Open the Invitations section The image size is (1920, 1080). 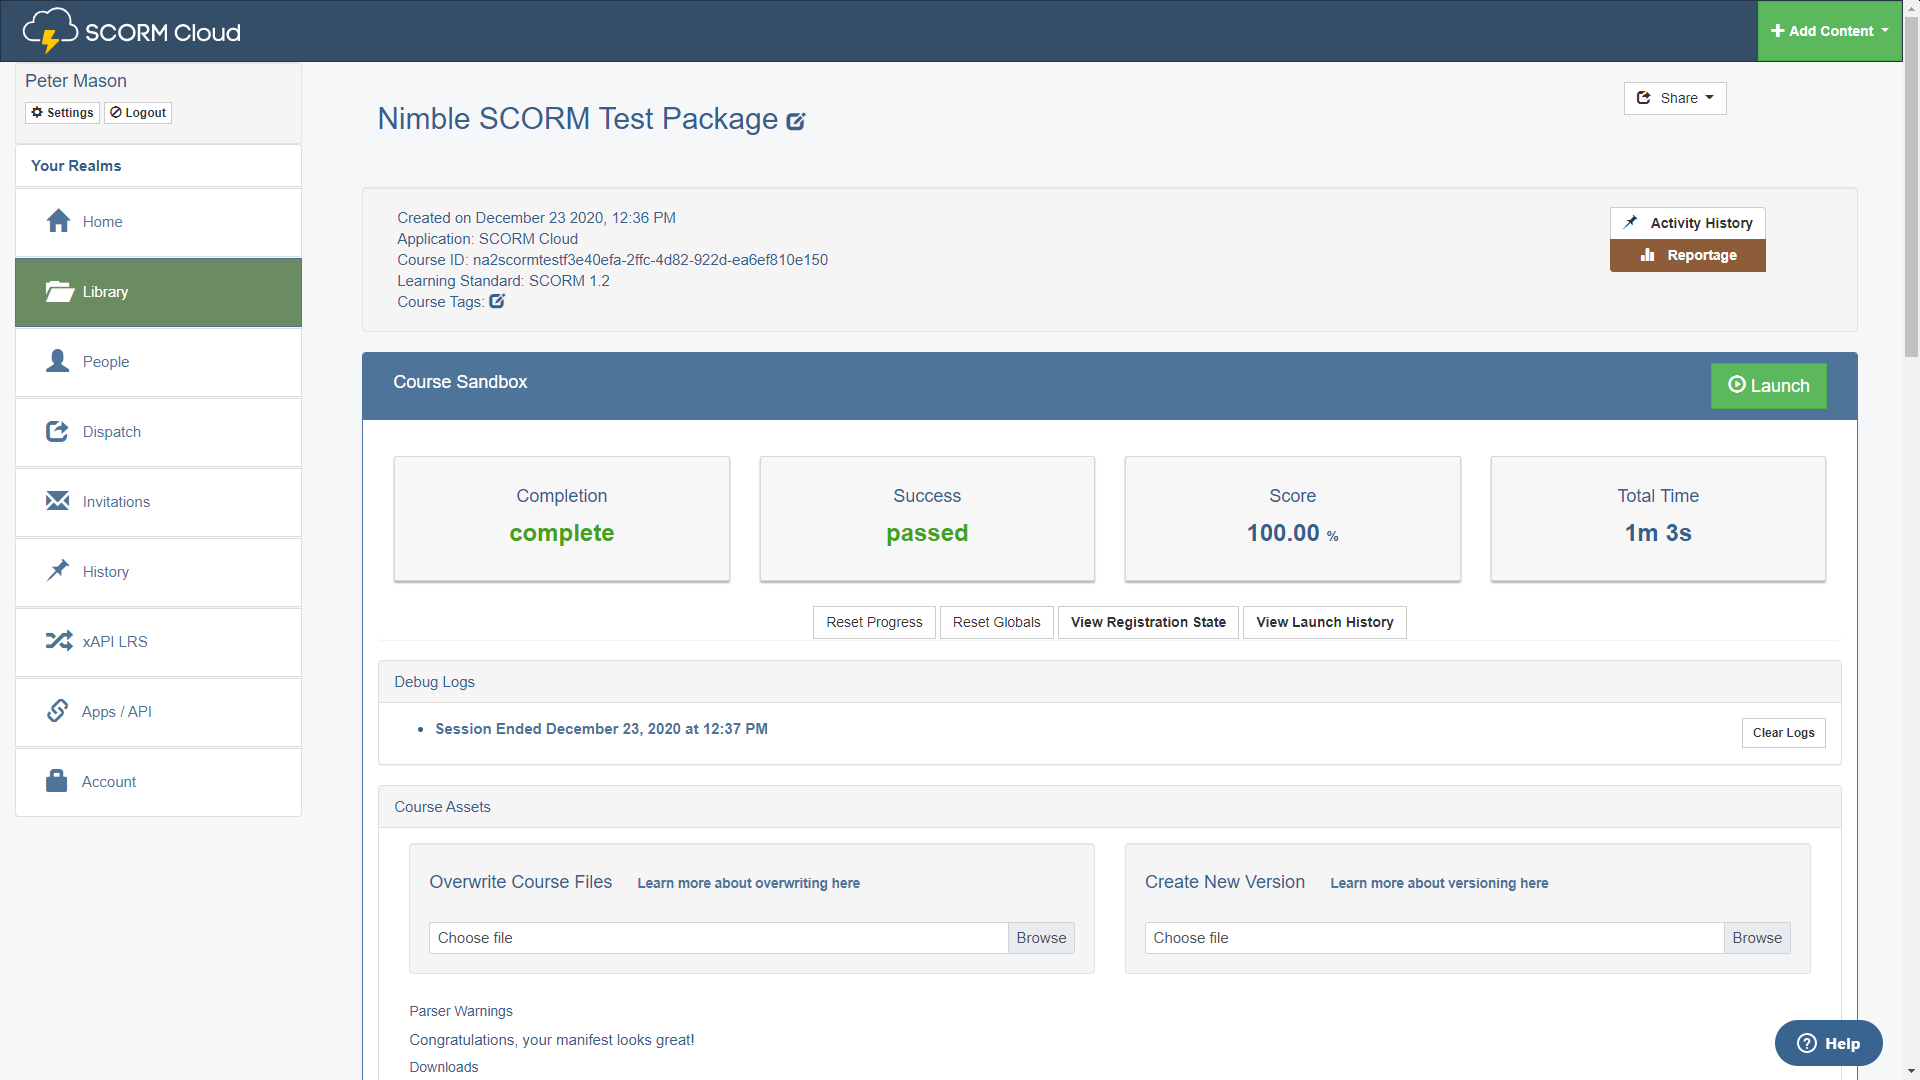[158, 502]
